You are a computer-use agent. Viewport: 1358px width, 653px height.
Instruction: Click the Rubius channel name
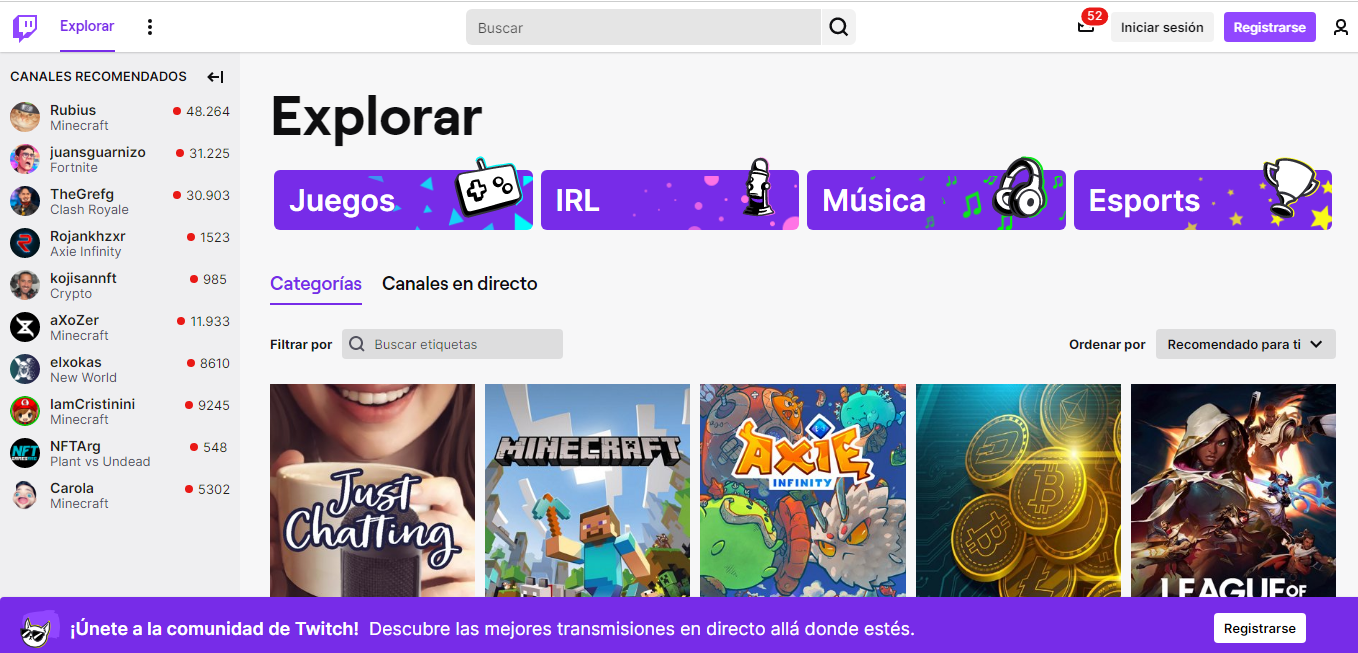73,110
